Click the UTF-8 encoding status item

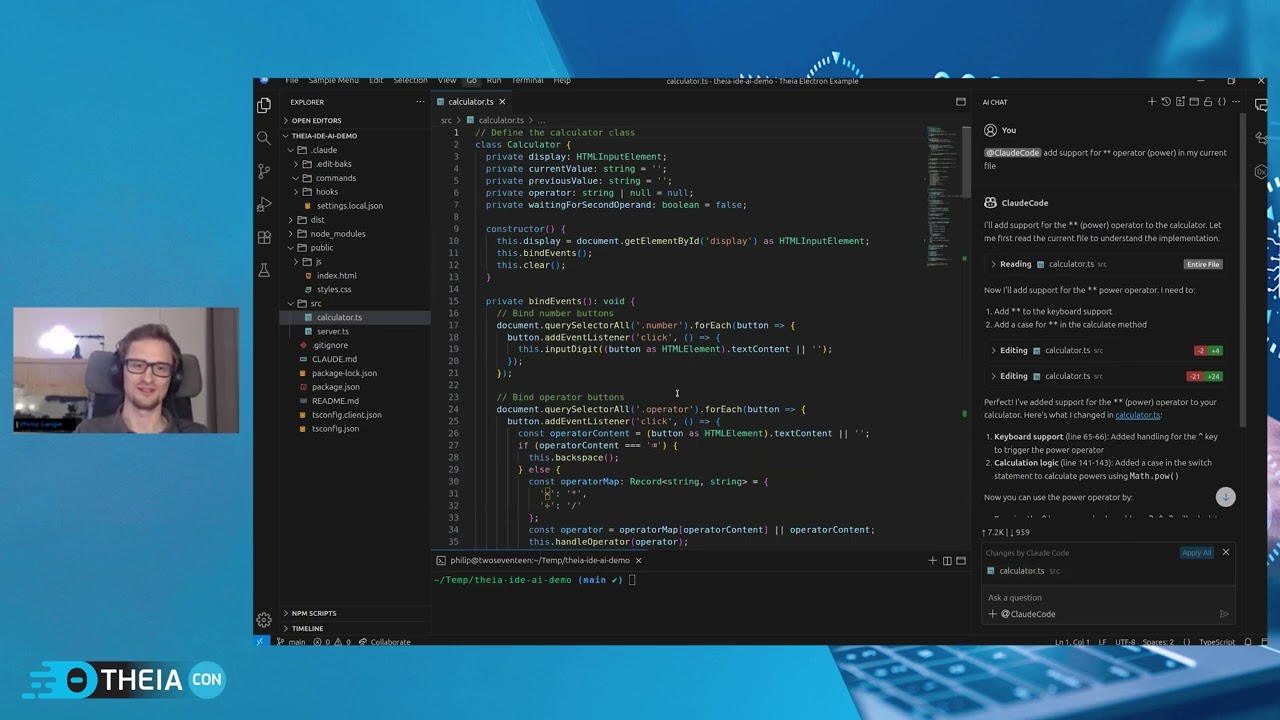1125,642
